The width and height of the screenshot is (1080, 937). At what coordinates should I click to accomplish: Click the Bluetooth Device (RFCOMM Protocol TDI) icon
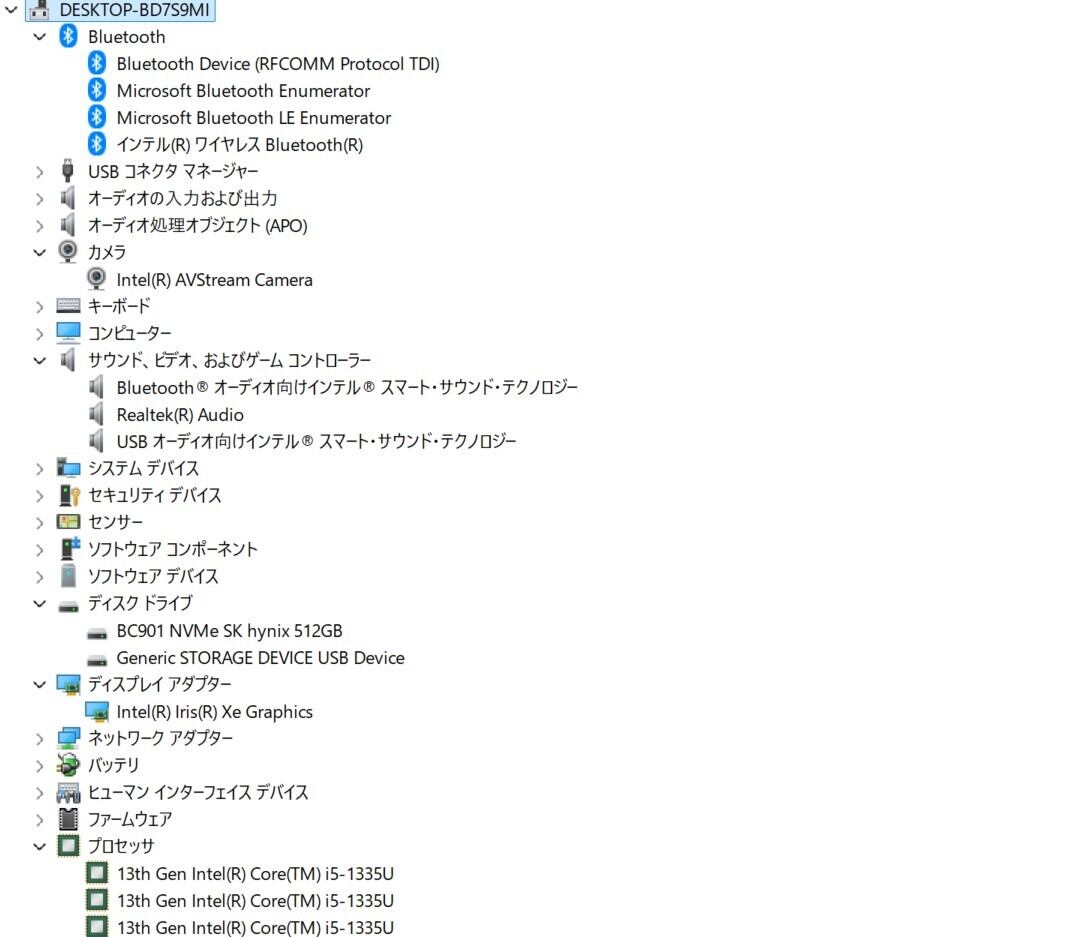96,63
